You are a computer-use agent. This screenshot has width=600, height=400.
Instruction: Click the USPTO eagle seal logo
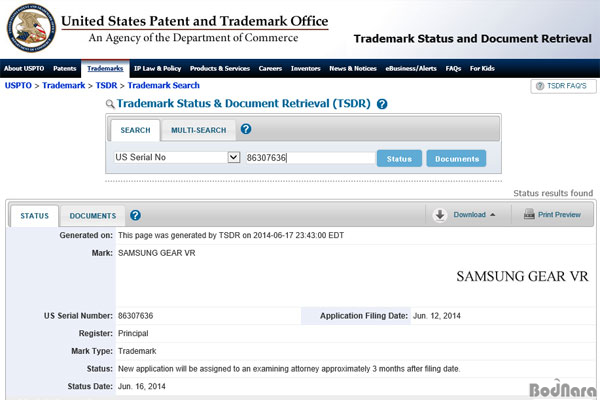coord(31,28)
